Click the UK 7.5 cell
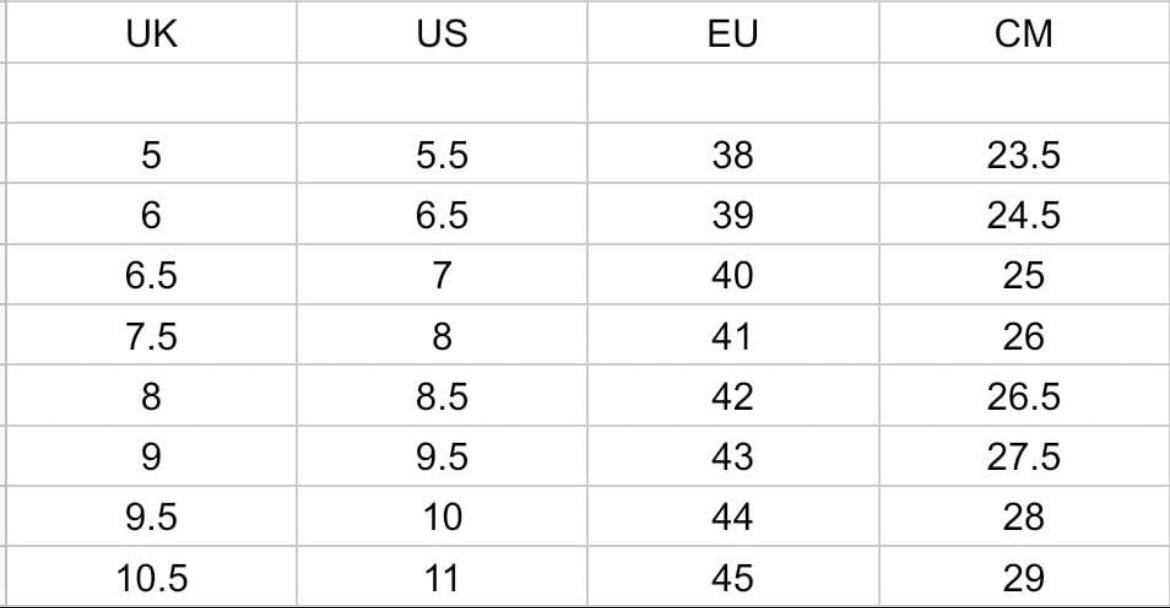This screenshot has height=608, width=1170. pos(152,337)
